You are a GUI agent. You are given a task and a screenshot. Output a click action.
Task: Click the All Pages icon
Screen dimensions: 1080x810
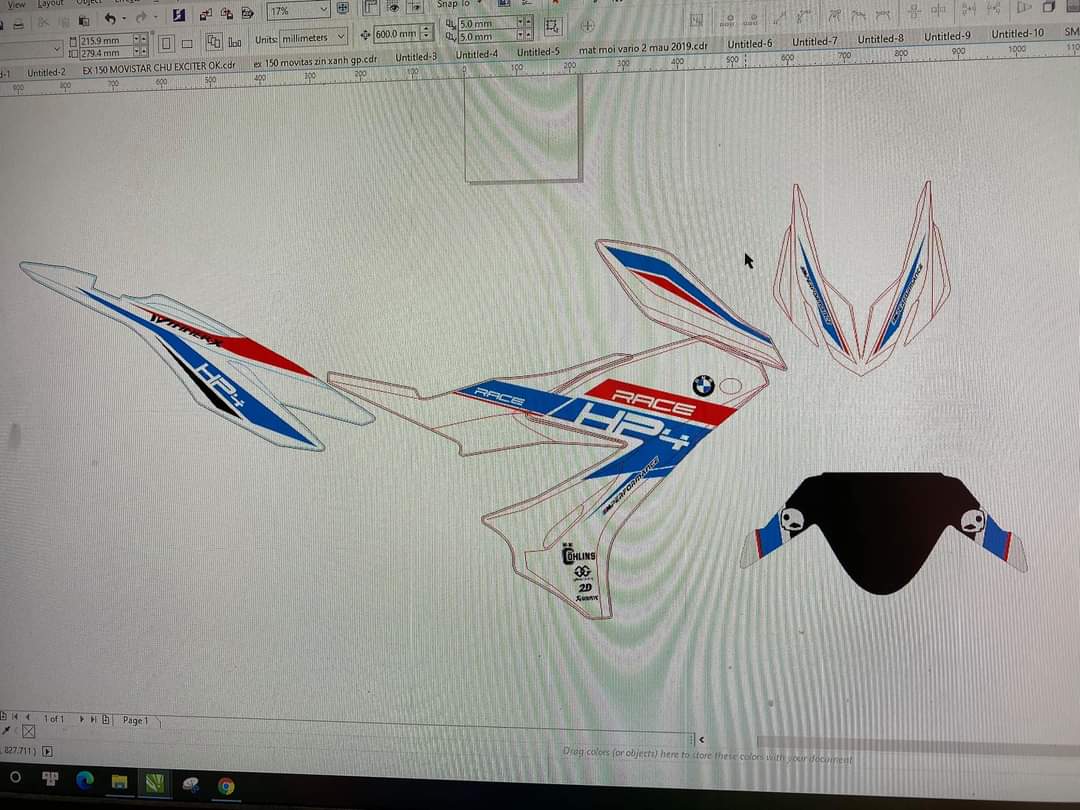214,43
